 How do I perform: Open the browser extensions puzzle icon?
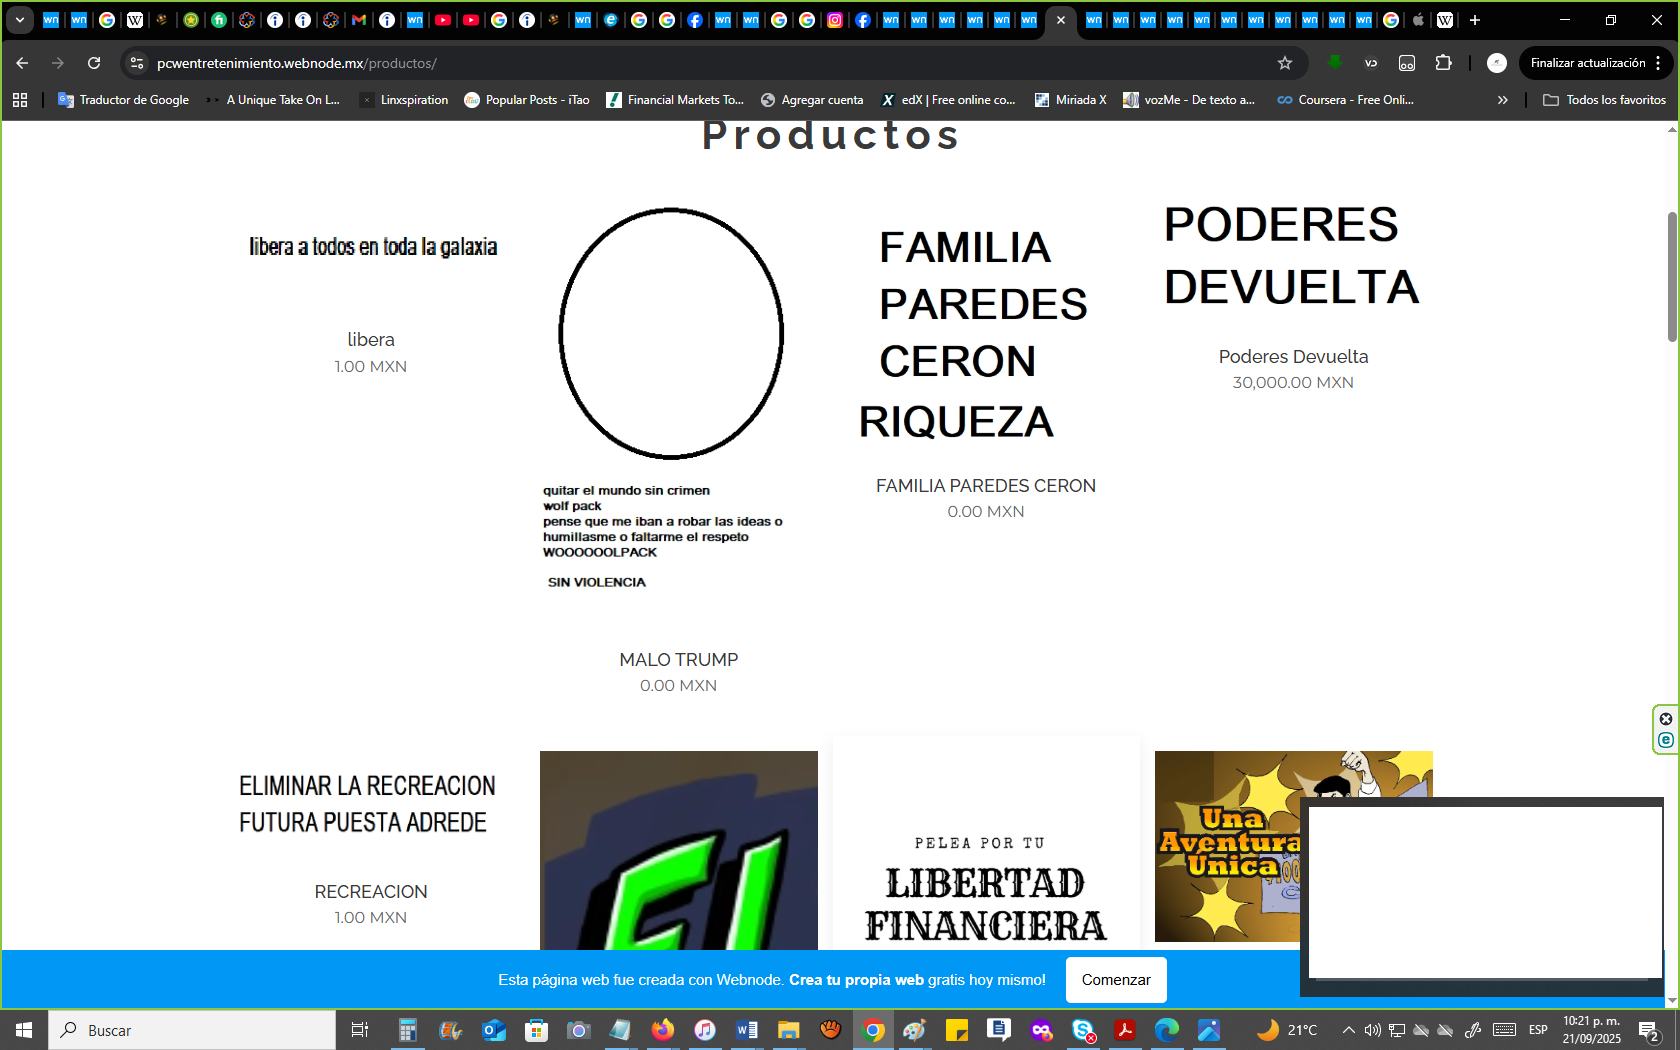[x=1443, y=63]
